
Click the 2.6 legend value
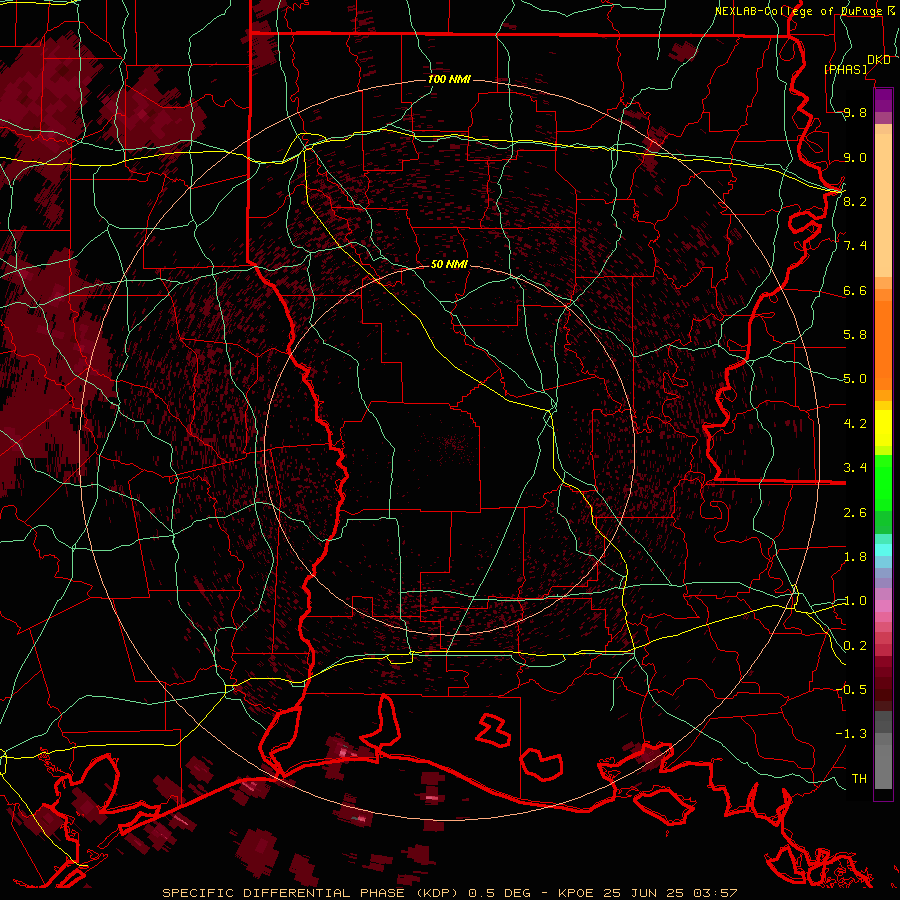(x=855, y=512)
